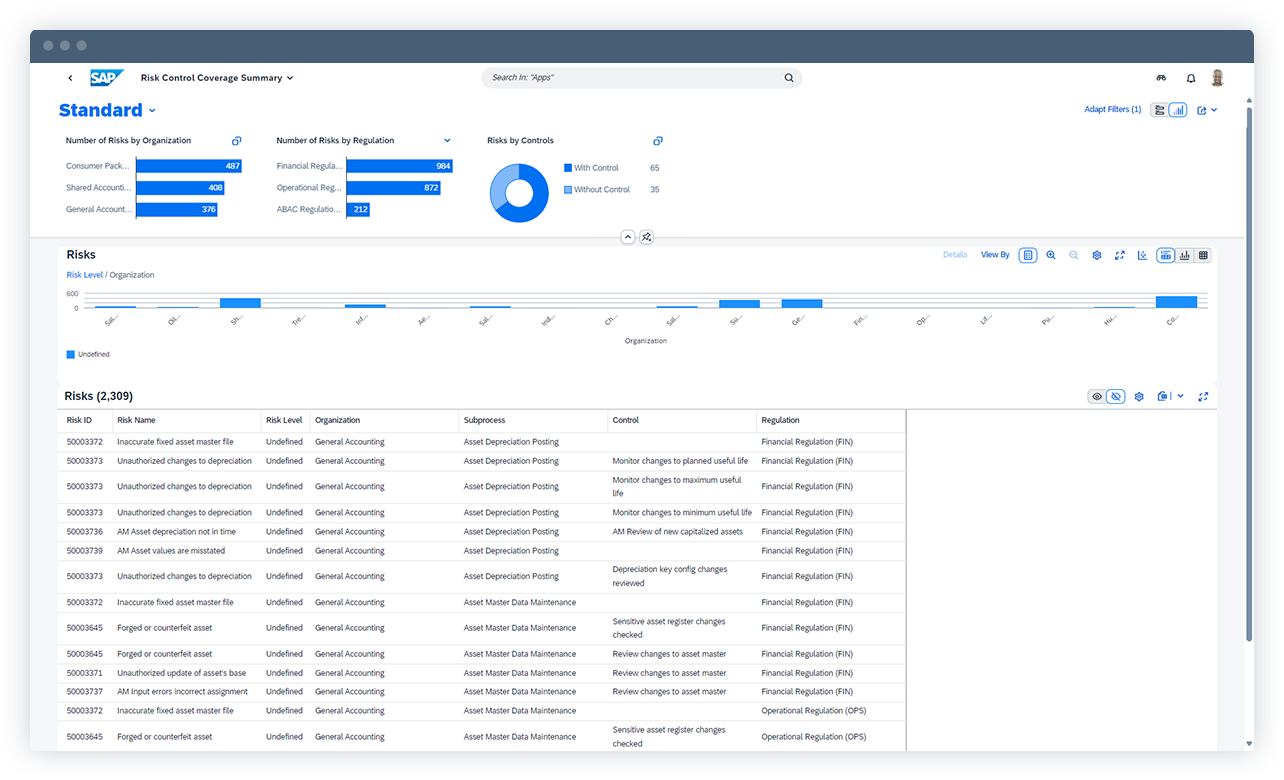The width and height of the screenshot is (1284, 780).
Task: Open the Standard variant dropdown
Action: [151, 110]
